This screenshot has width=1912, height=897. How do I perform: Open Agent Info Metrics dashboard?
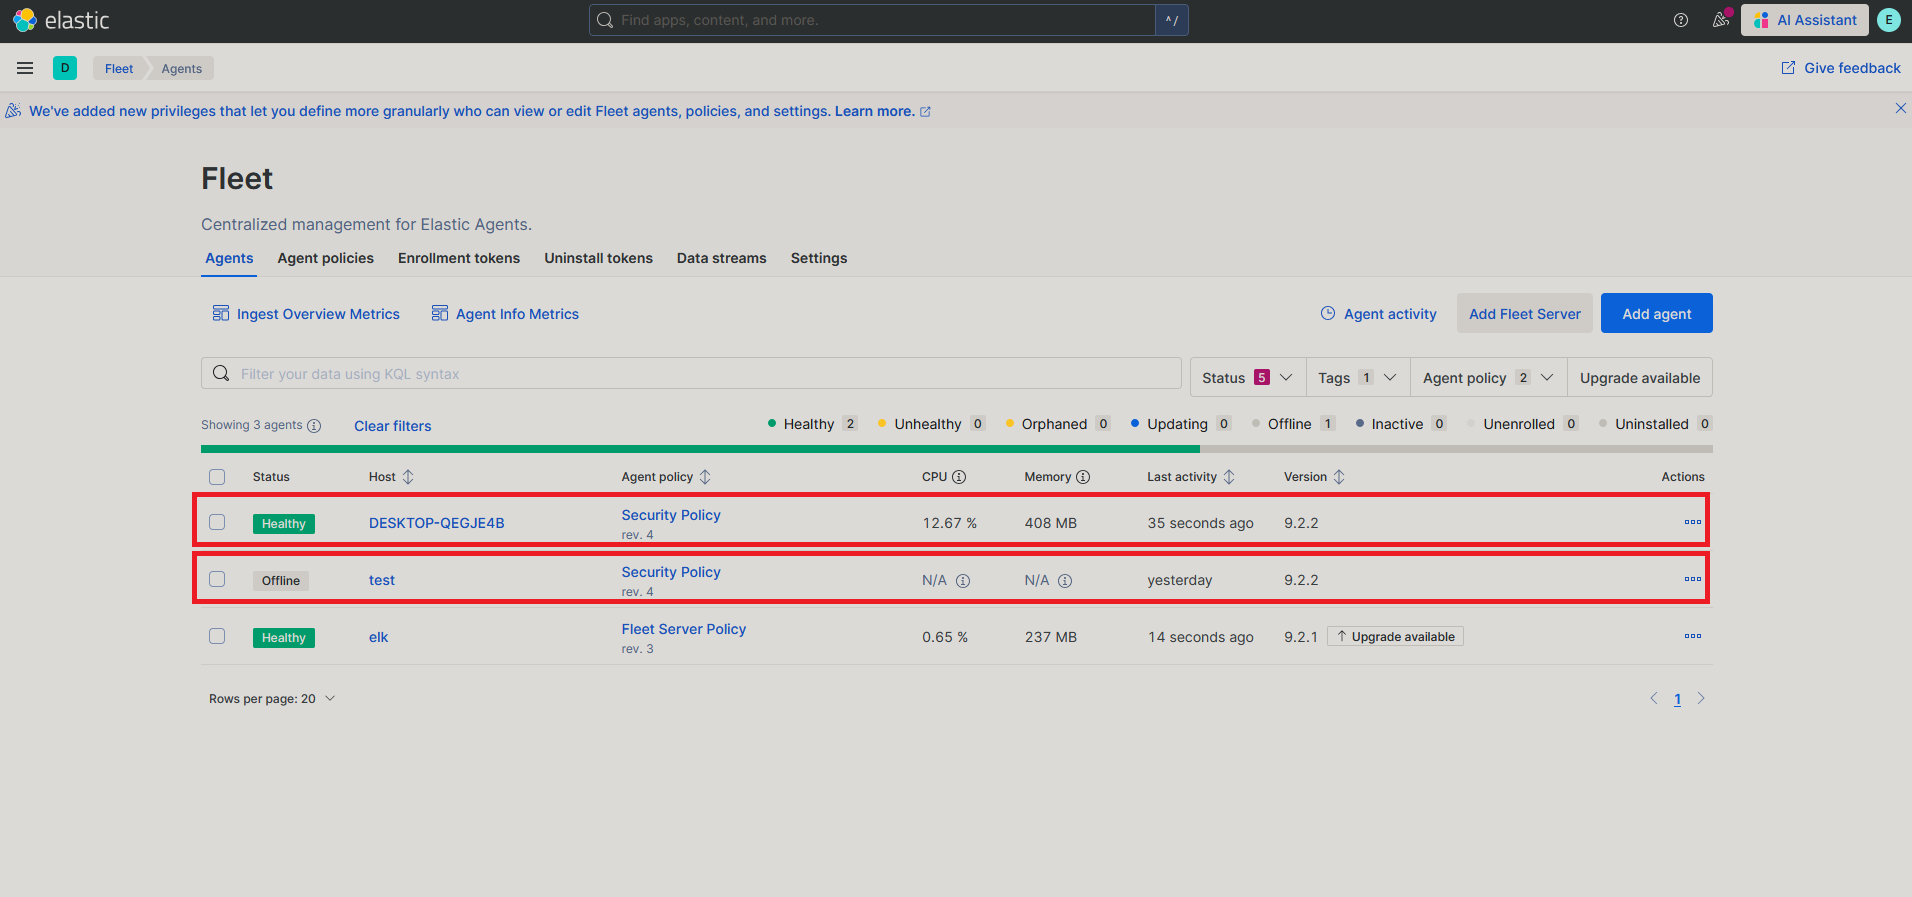pyautogui.click(x=505, y=314)
